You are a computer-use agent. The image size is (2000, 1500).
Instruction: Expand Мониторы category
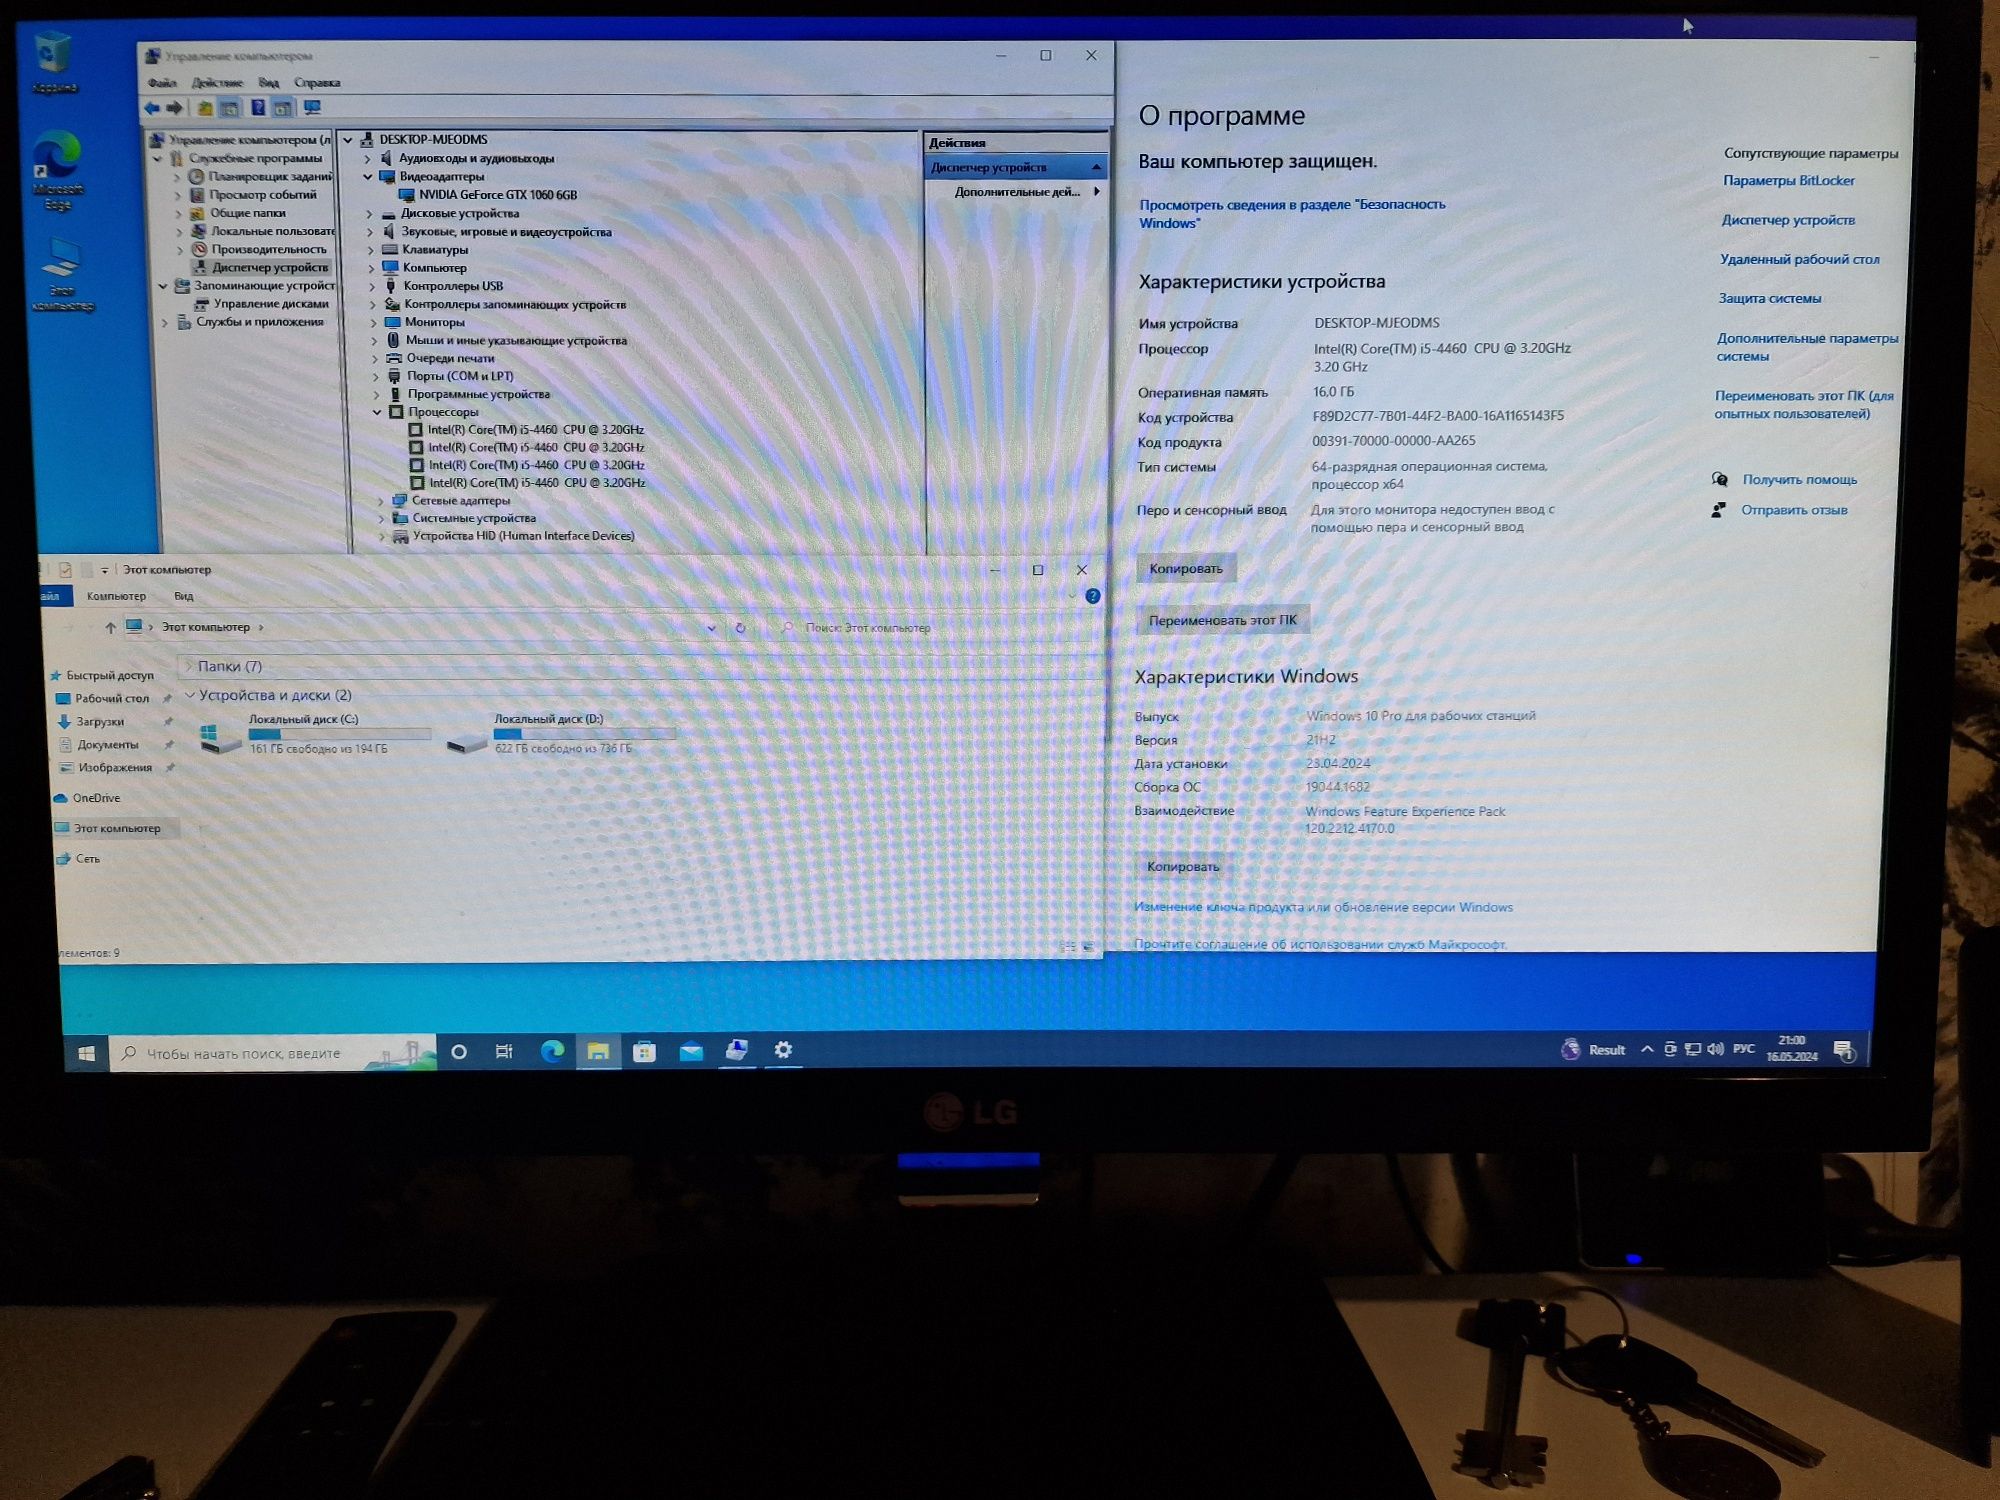(373, 323)
